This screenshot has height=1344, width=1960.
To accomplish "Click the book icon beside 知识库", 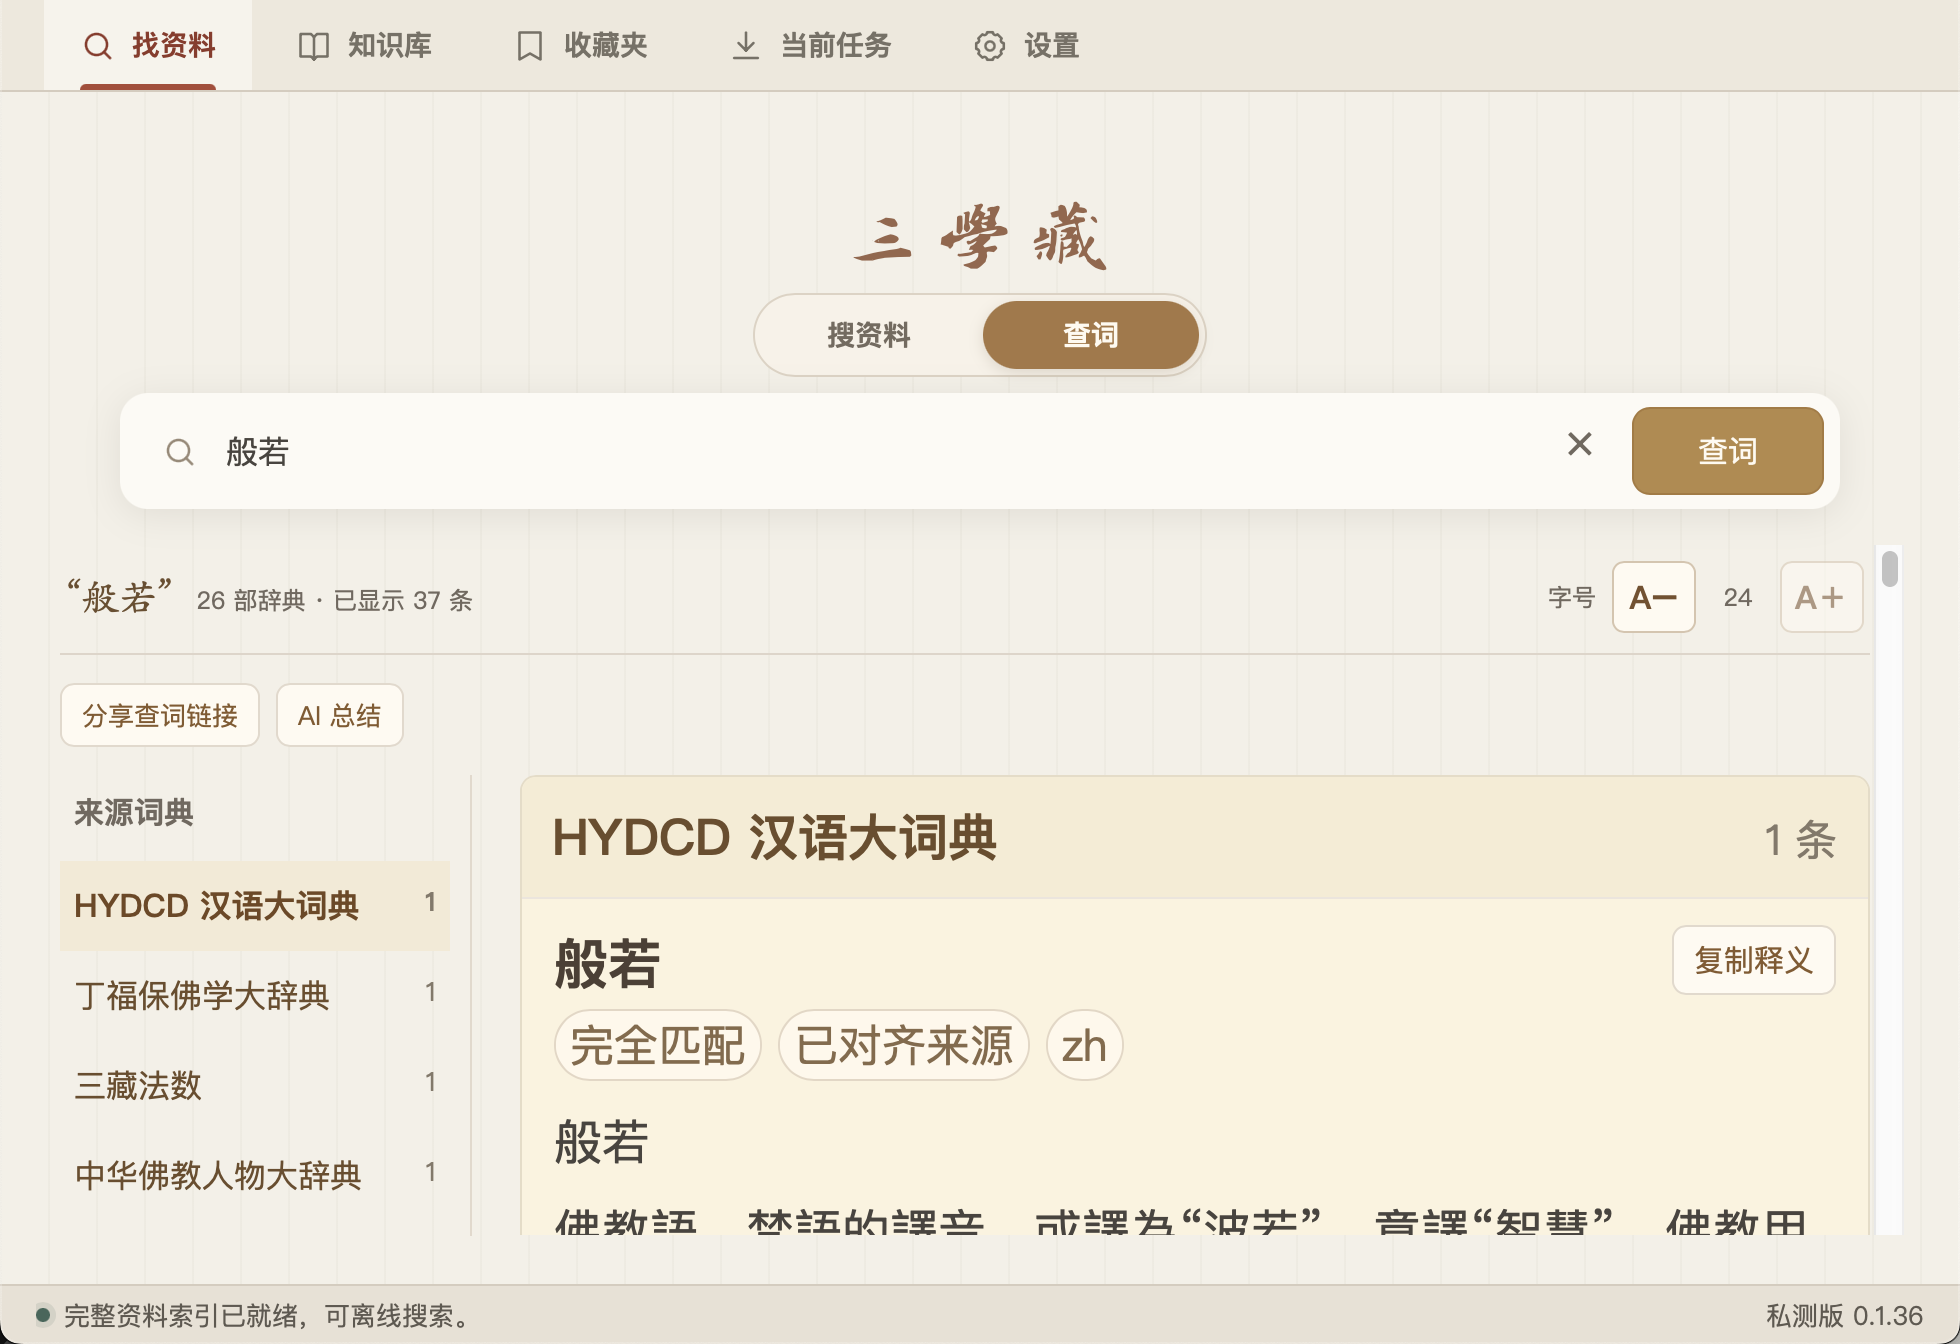I will [x=314, y=46].
